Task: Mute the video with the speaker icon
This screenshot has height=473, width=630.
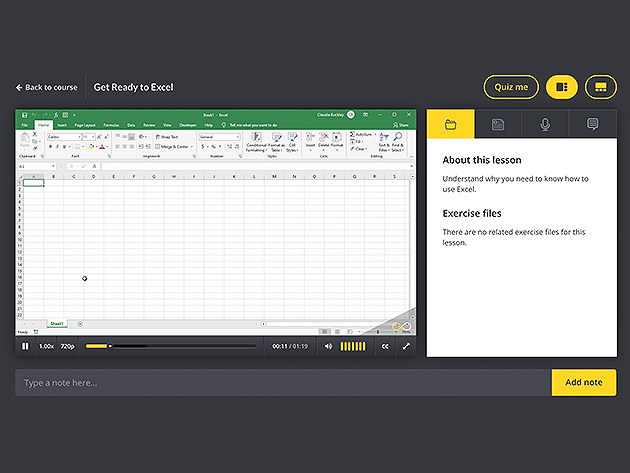Action: [328, 346]
